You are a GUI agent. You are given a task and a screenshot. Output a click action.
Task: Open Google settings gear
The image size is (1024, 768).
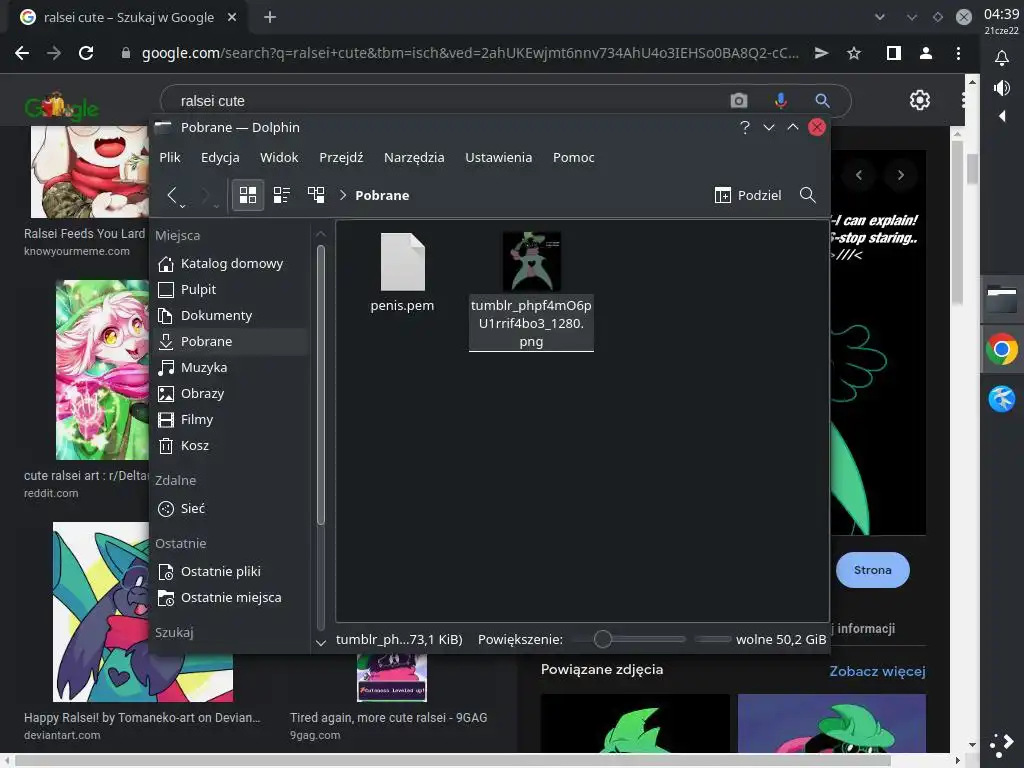coord(920,100)
